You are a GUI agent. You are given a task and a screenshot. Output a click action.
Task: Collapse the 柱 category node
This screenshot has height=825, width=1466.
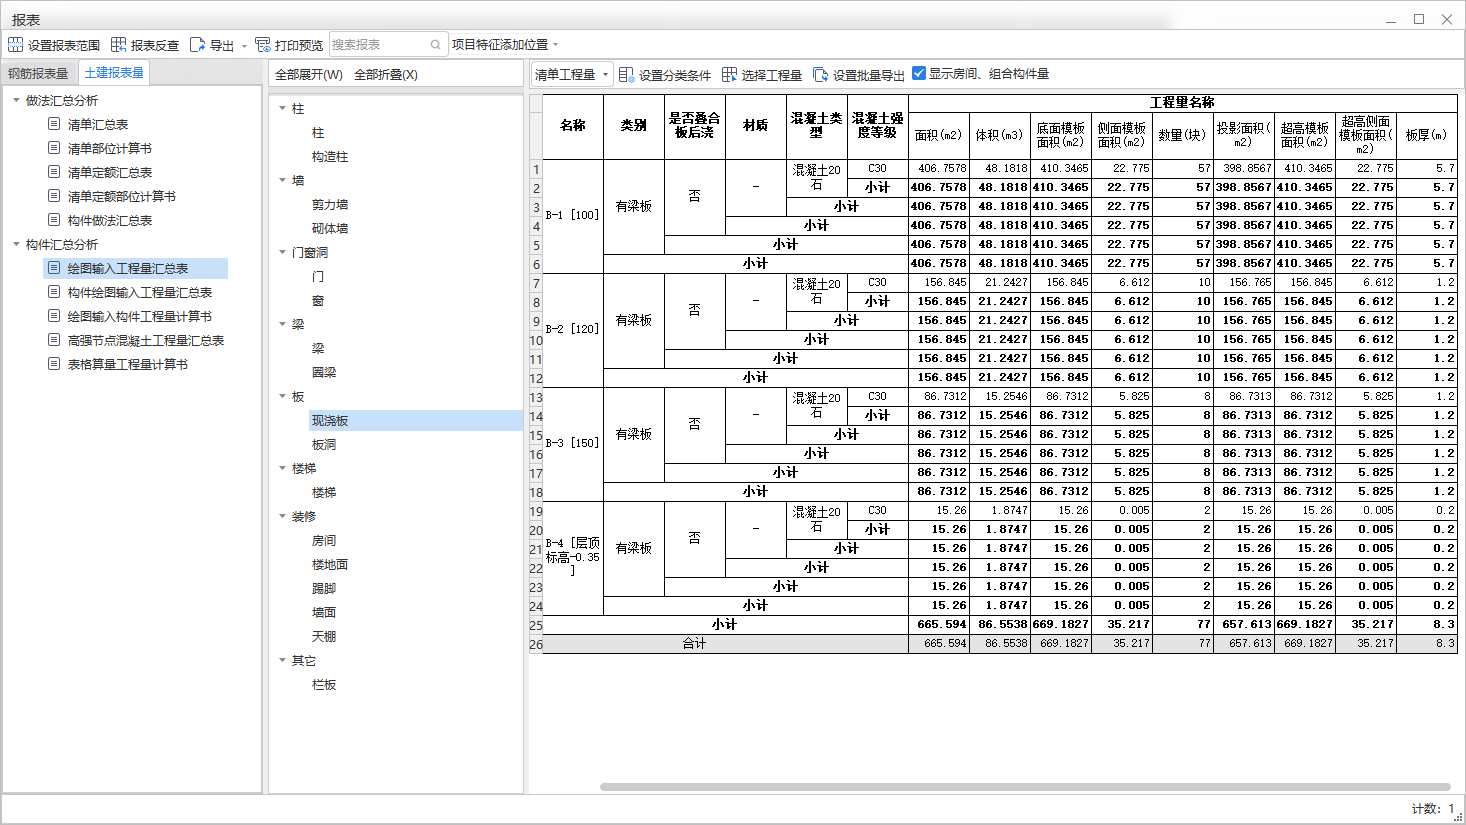coord(282,108)
